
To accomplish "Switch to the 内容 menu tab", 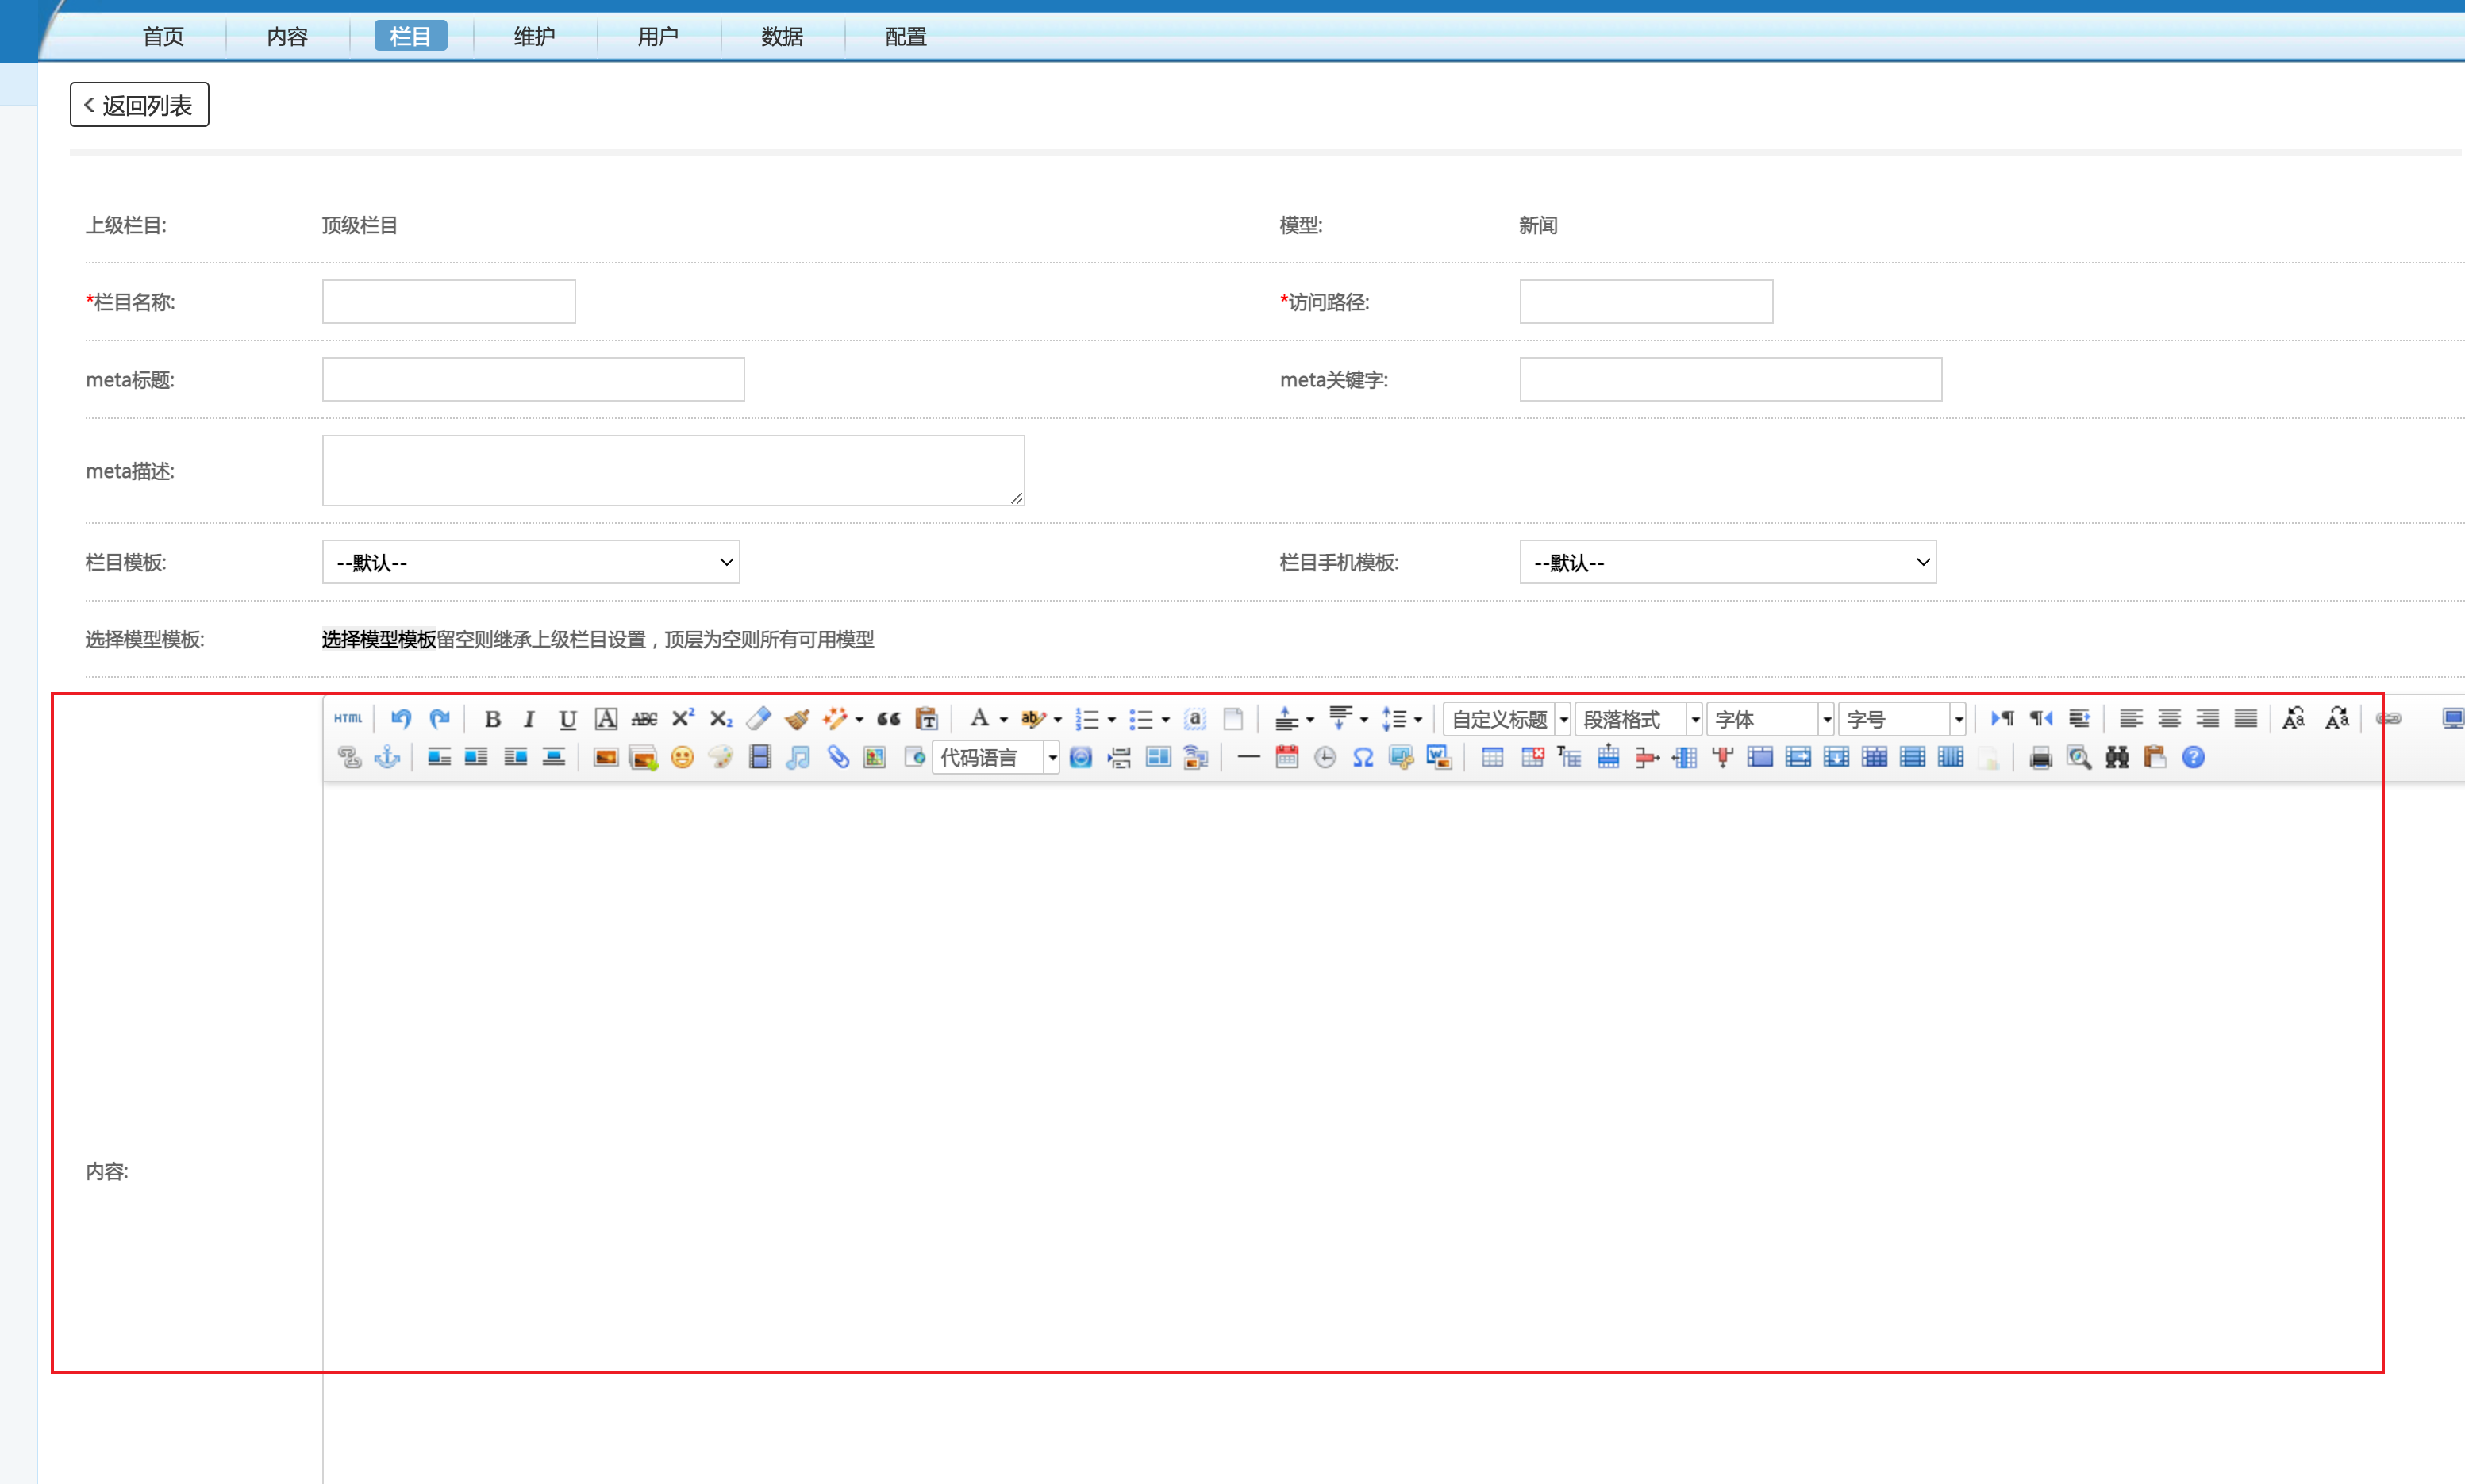I will [287, 36].
